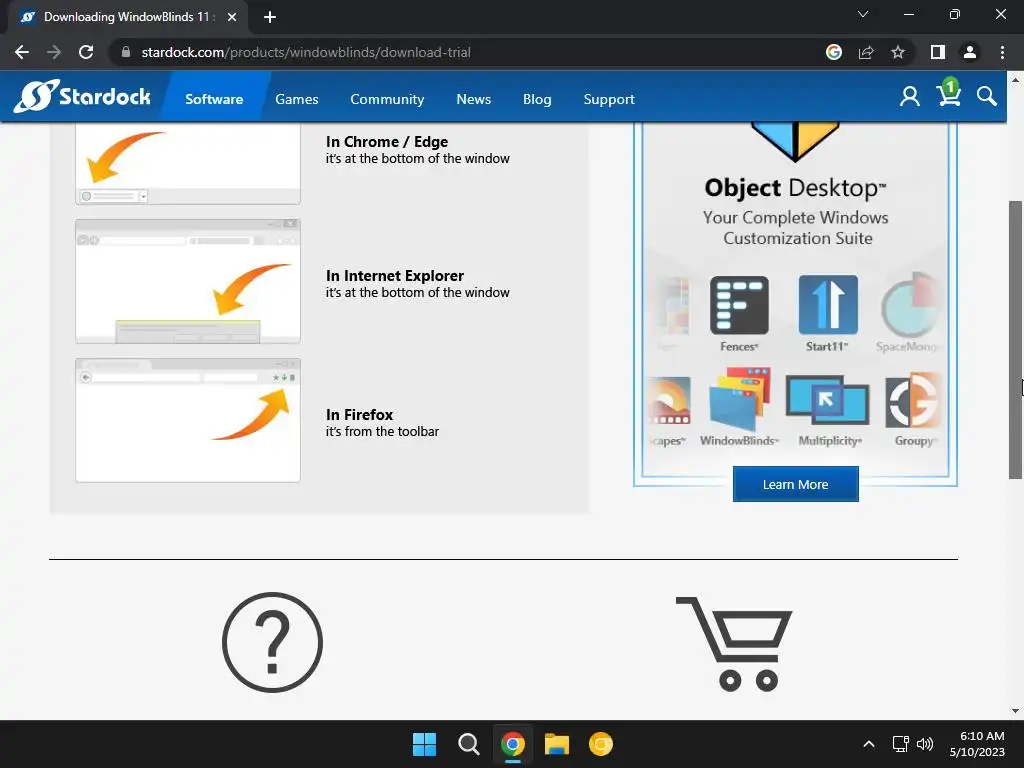Open the shopping cart with 1 item
The height and width of the screenshot is (768, 1024).
[x=949, y=93]
